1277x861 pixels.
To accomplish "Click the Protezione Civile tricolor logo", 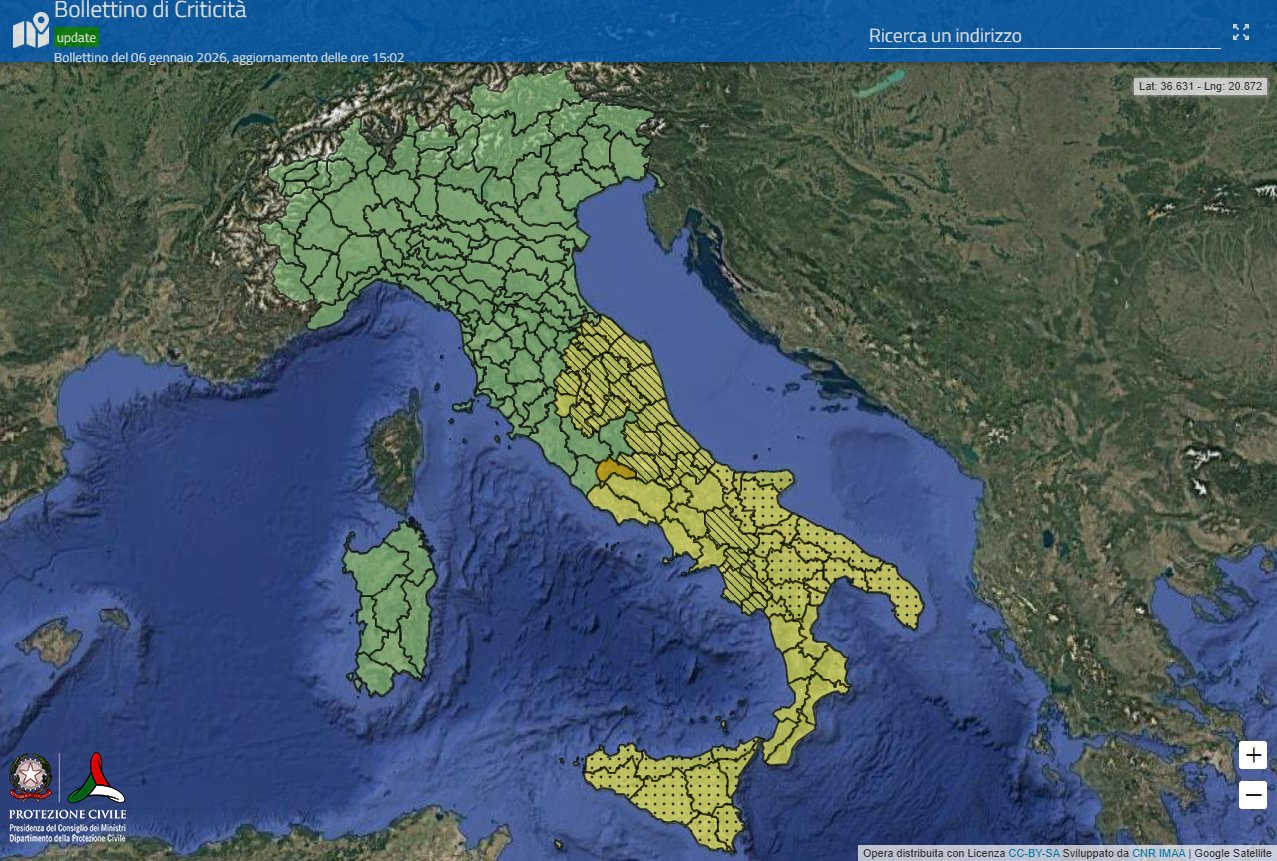I will [x=95, y=777].
